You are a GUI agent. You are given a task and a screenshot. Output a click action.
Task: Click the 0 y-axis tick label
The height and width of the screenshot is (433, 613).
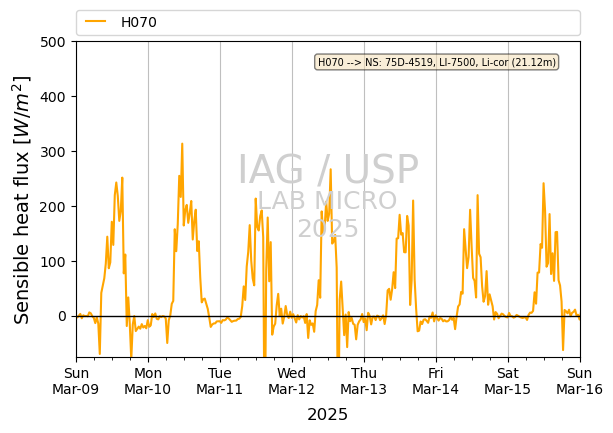click(62, 317)
